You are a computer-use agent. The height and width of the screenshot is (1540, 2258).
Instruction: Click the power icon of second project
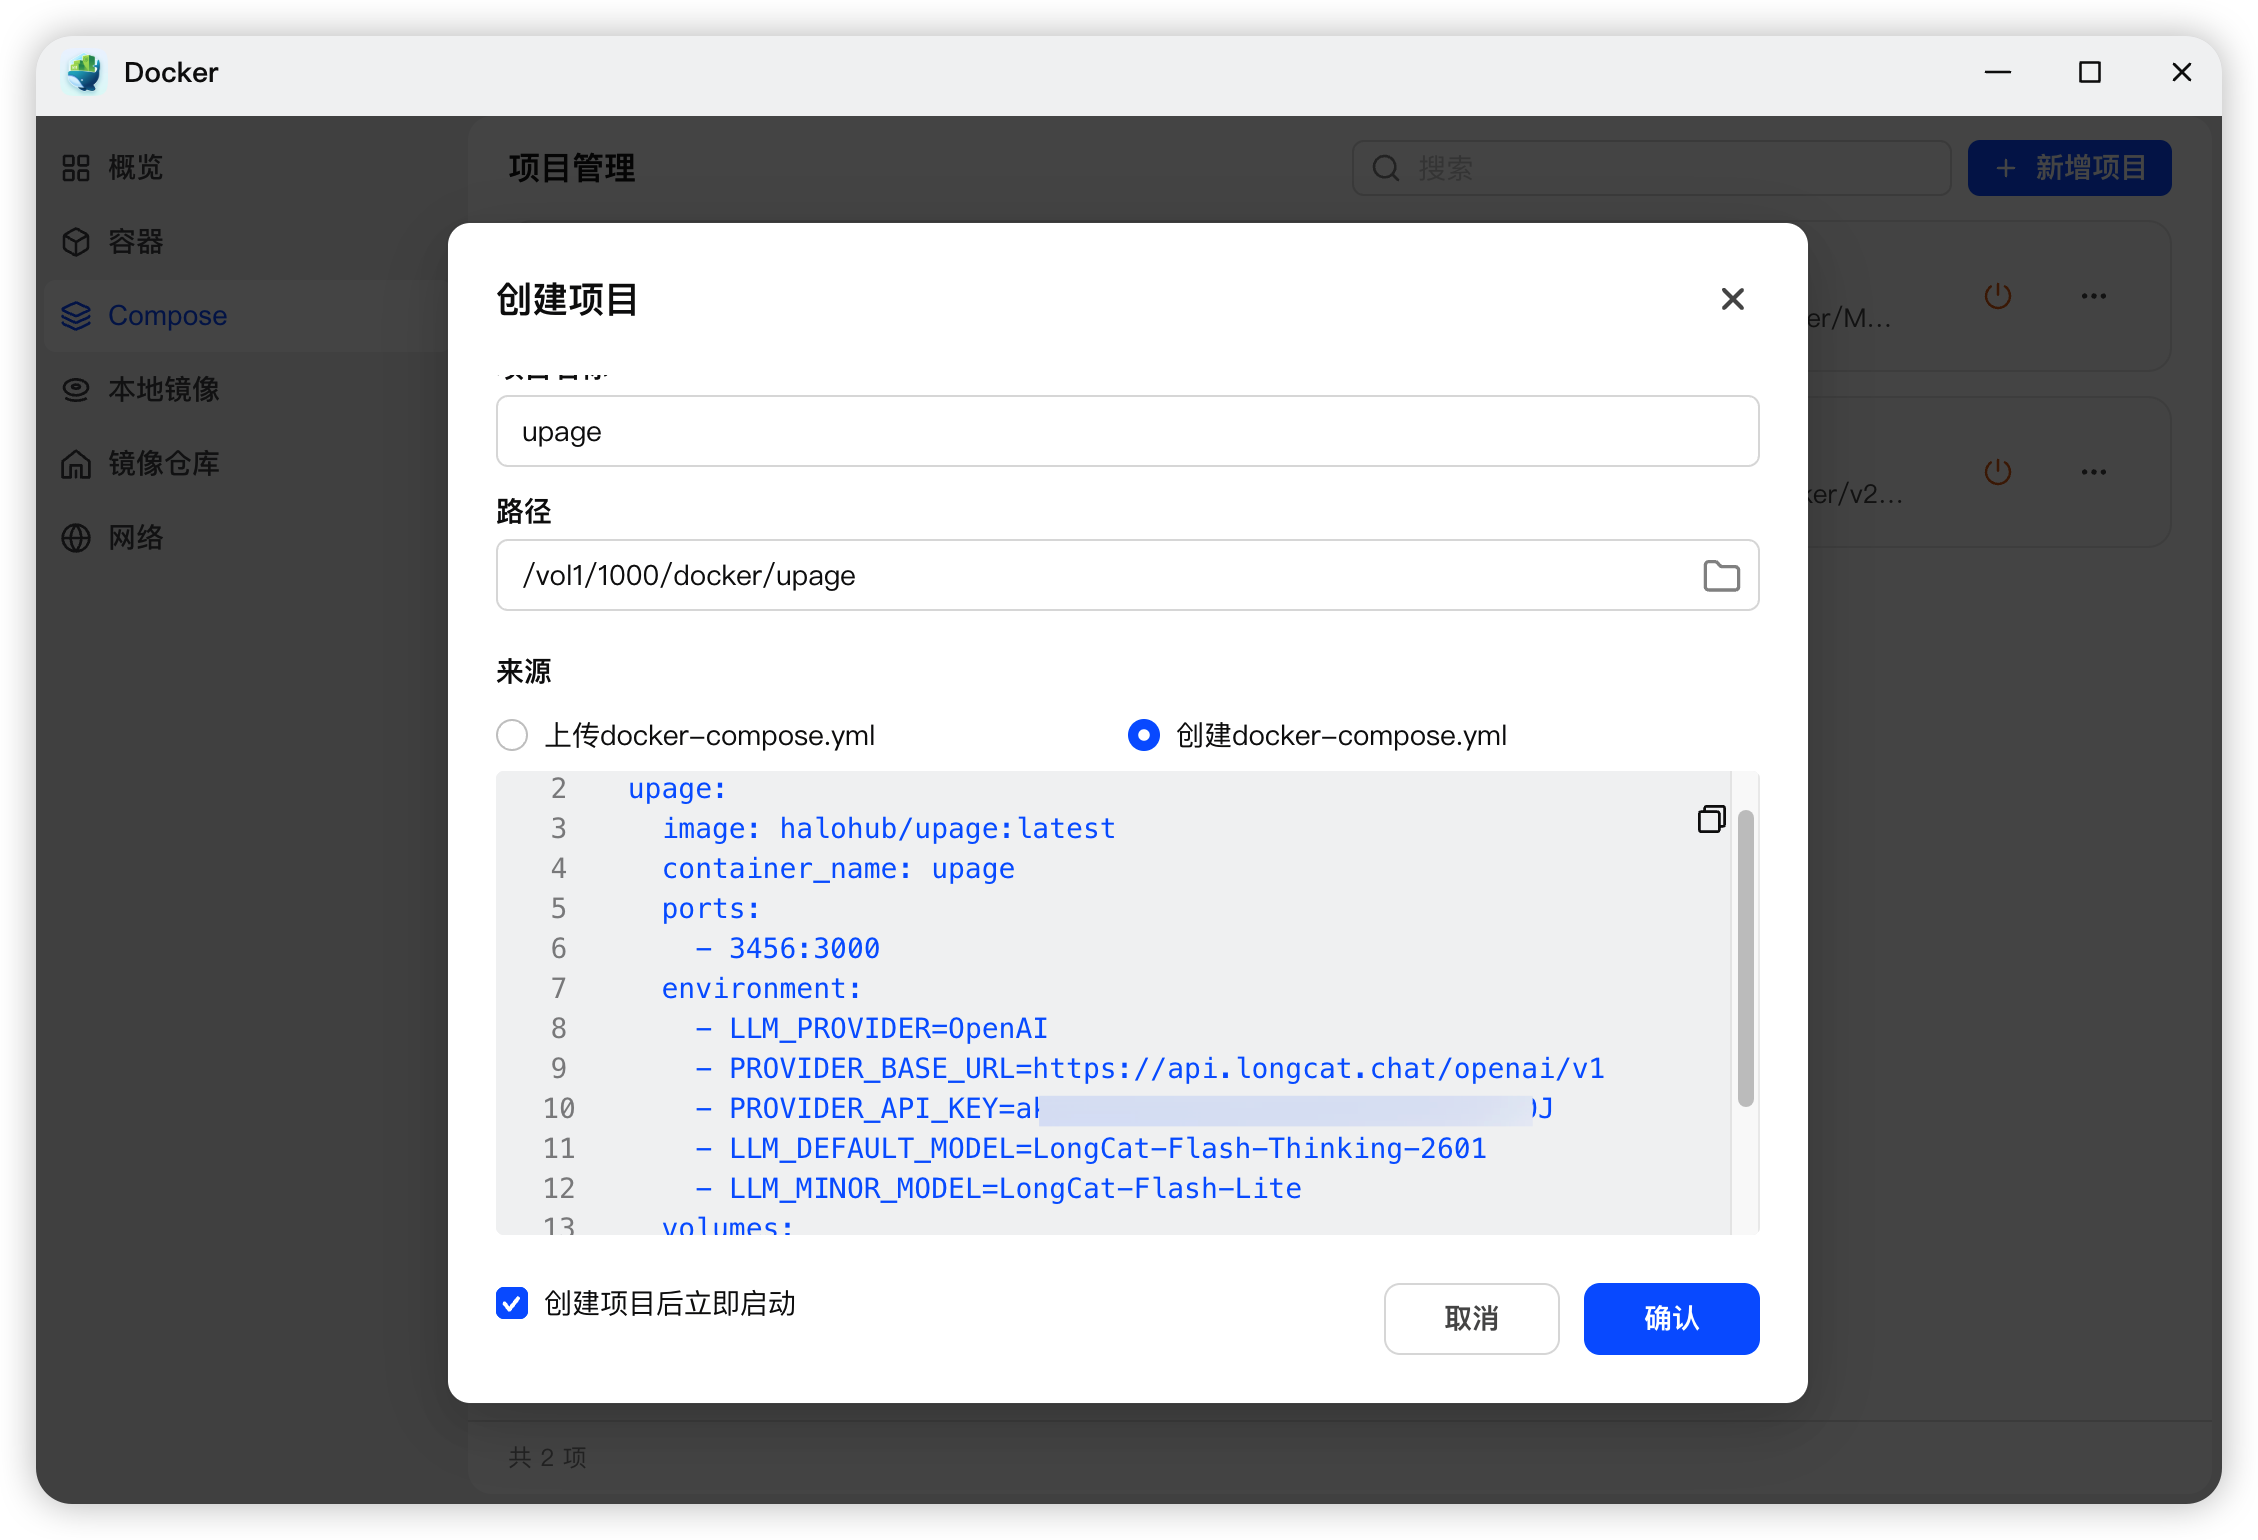[x=1997, y=472]
